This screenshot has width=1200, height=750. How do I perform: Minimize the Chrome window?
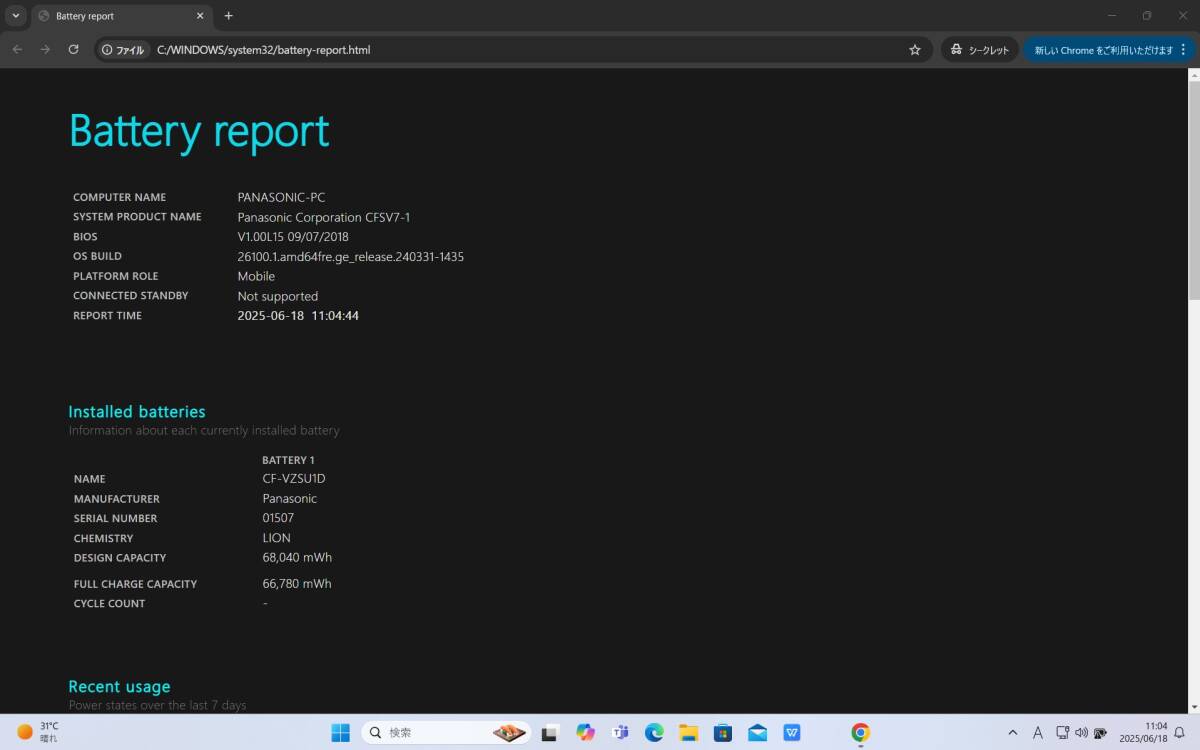pos(1113,15)
